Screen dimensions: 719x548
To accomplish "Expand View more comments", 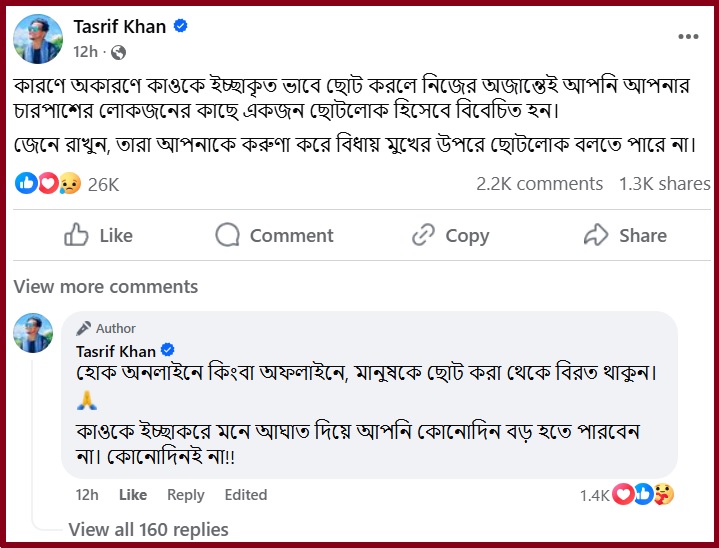I will pyautogui.click(x=105, y=287).
